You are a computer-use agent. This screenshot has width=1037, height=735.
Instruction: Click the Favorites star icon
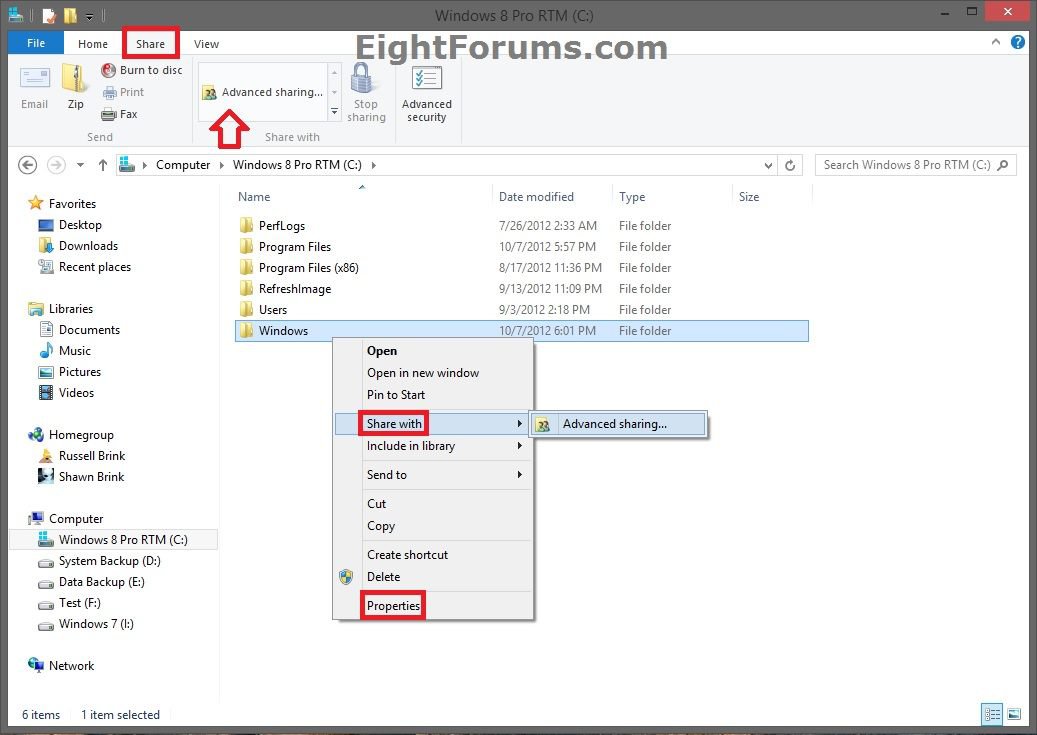[x=36, y=203]
